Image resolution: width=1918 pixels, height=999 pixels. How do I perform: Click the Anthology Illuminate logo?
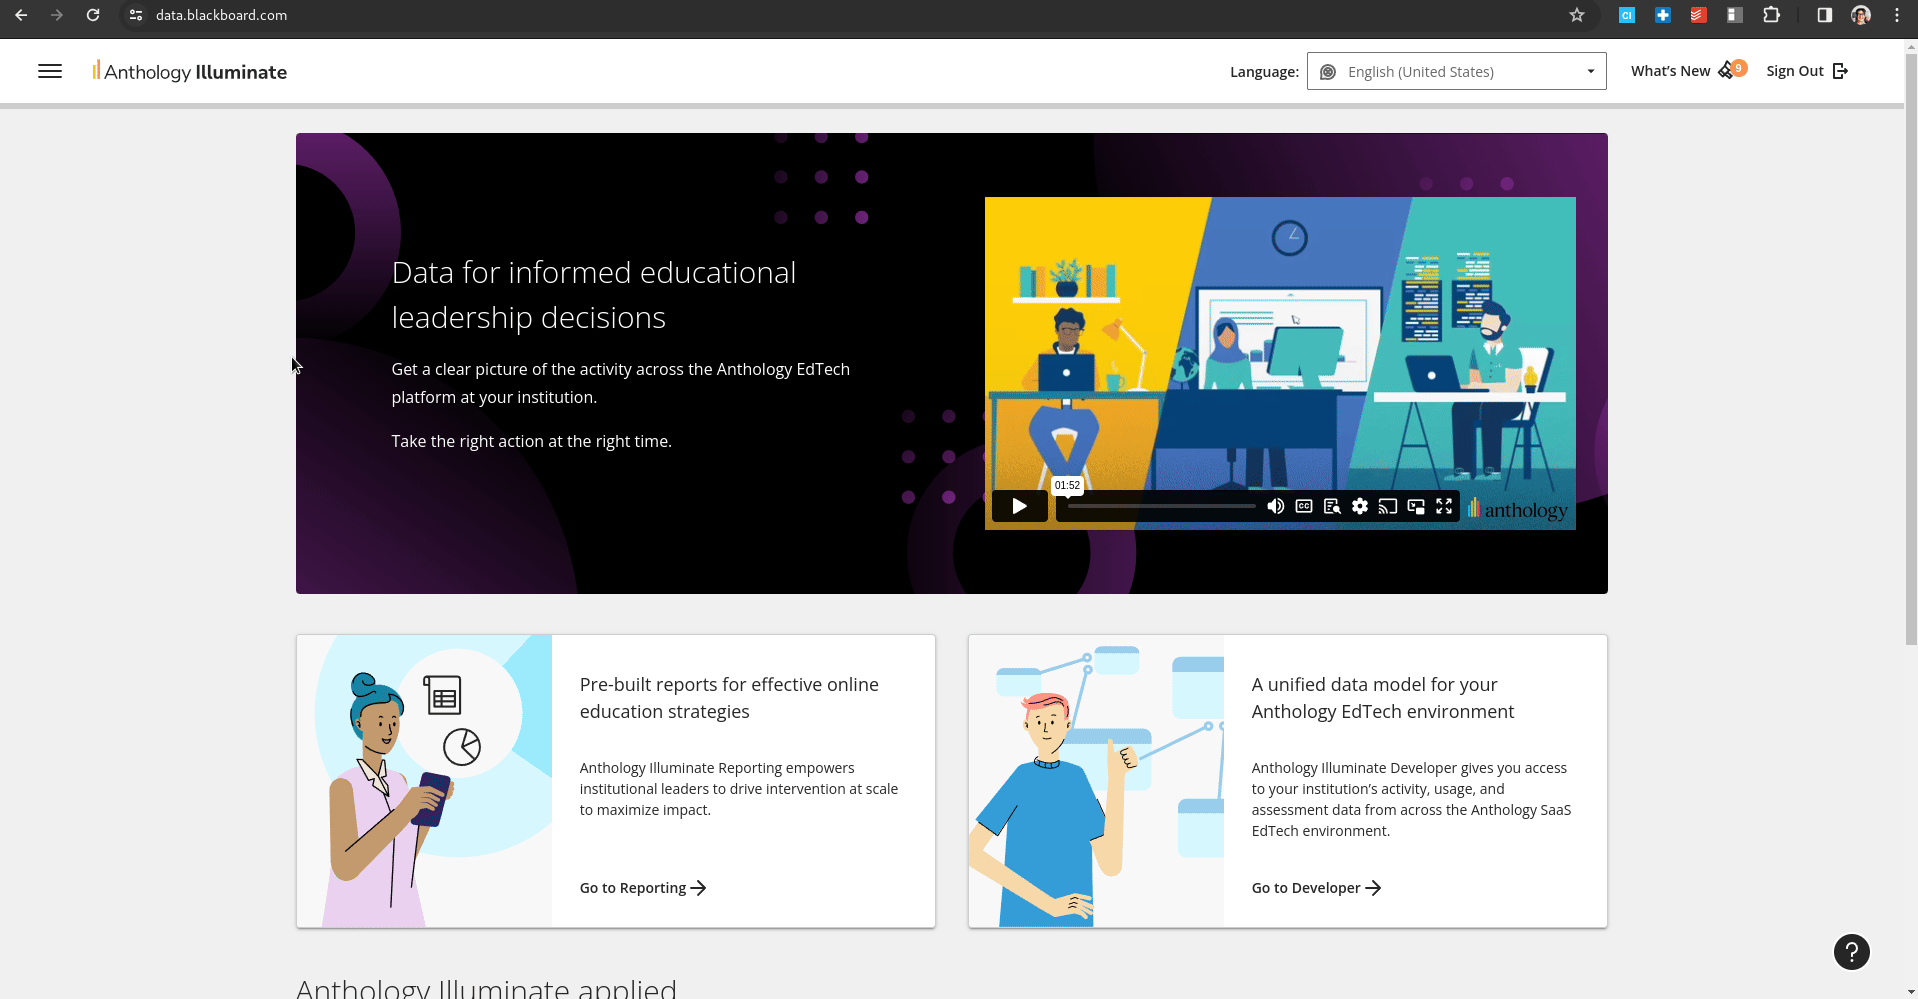(x=190, y=71)
